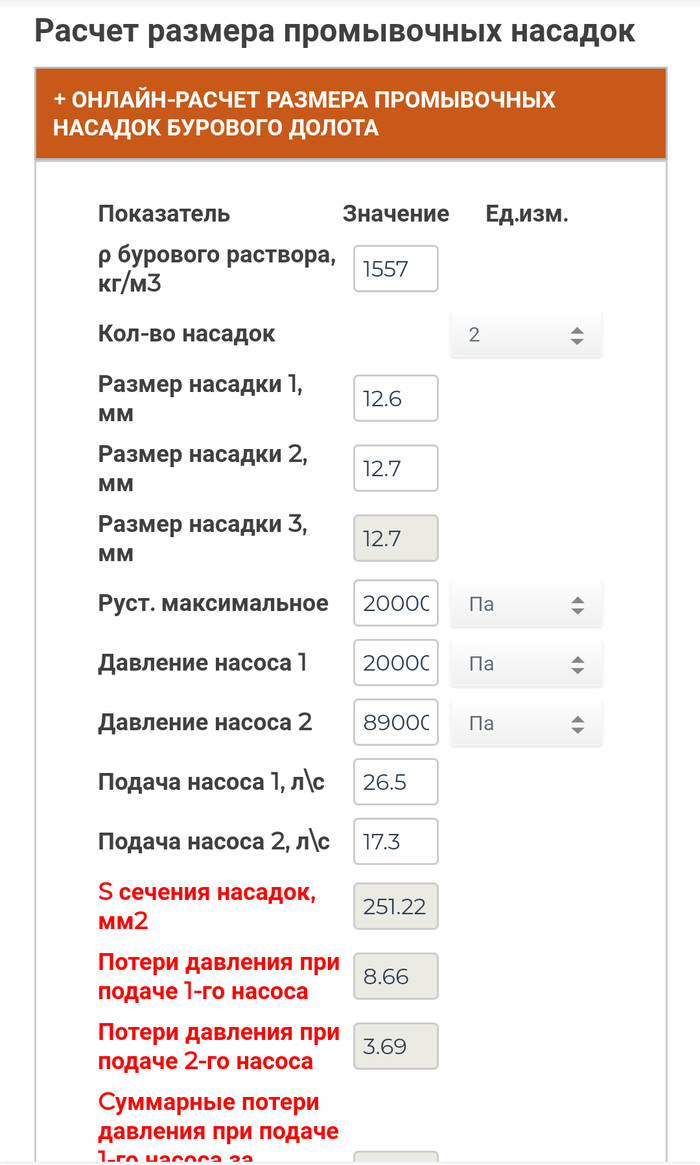Viewport: 700px width, 1165px height.
Task: Open the nozzle count dropdown
Action: (x=526, y=335)
